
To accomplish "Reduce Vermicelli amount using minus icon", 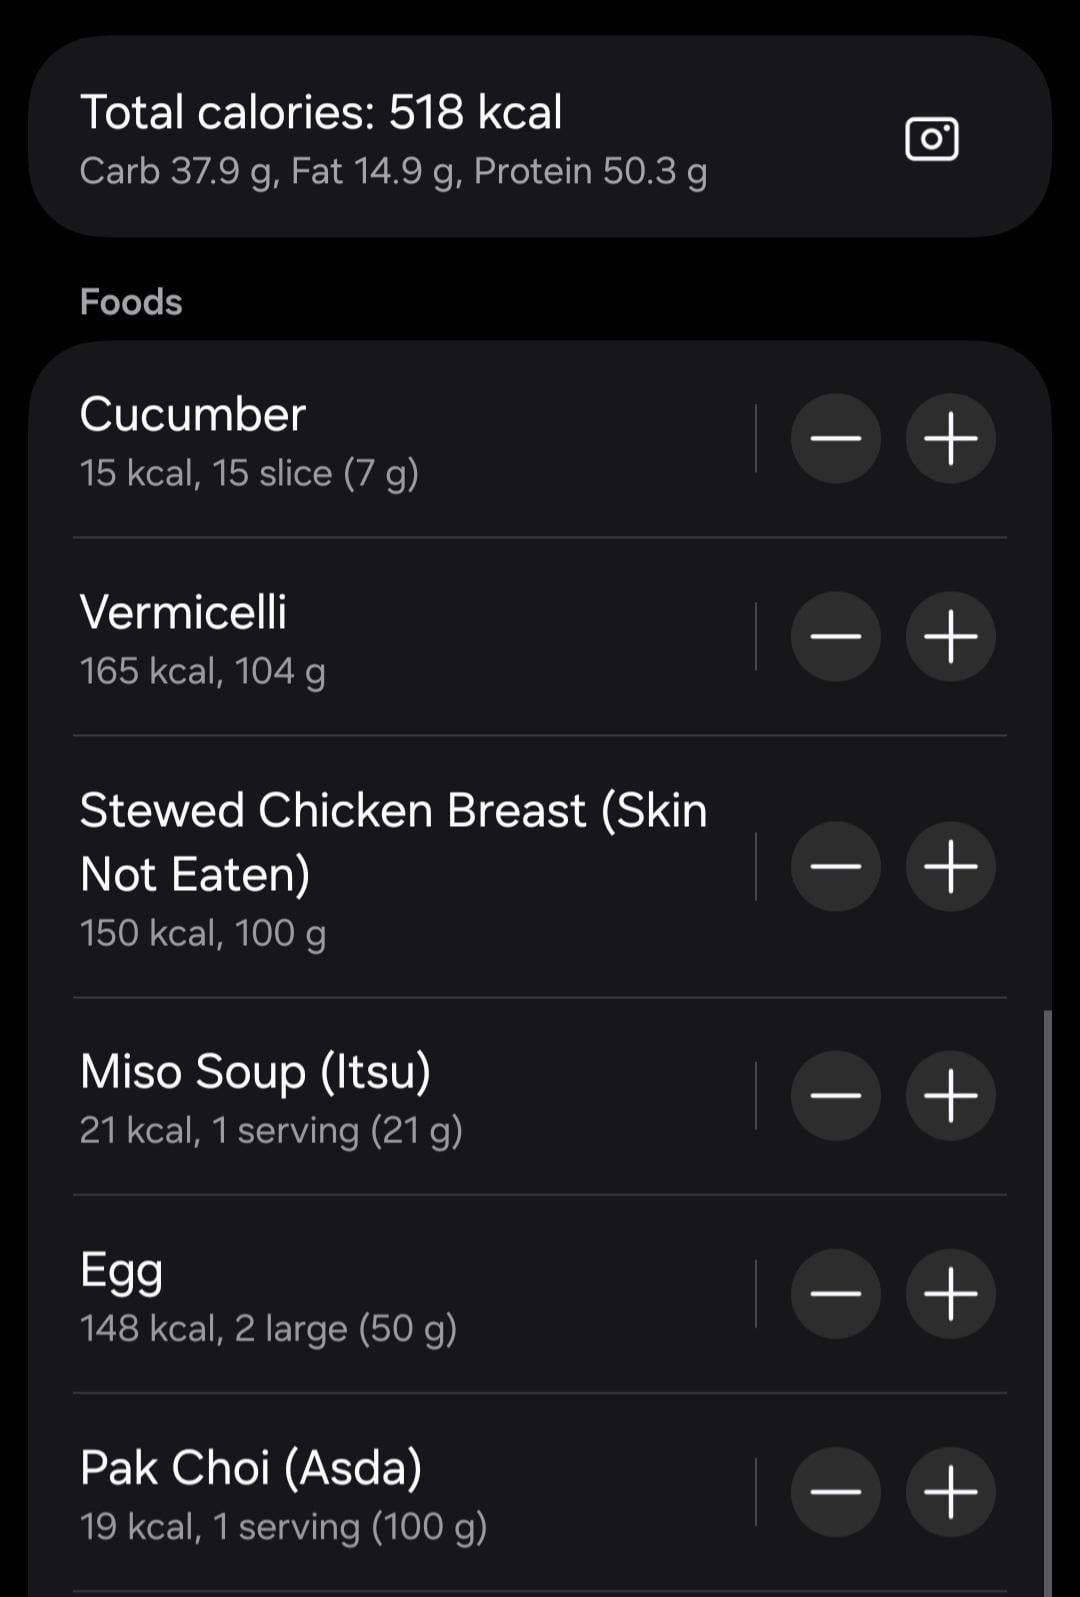I will point(835,636).
